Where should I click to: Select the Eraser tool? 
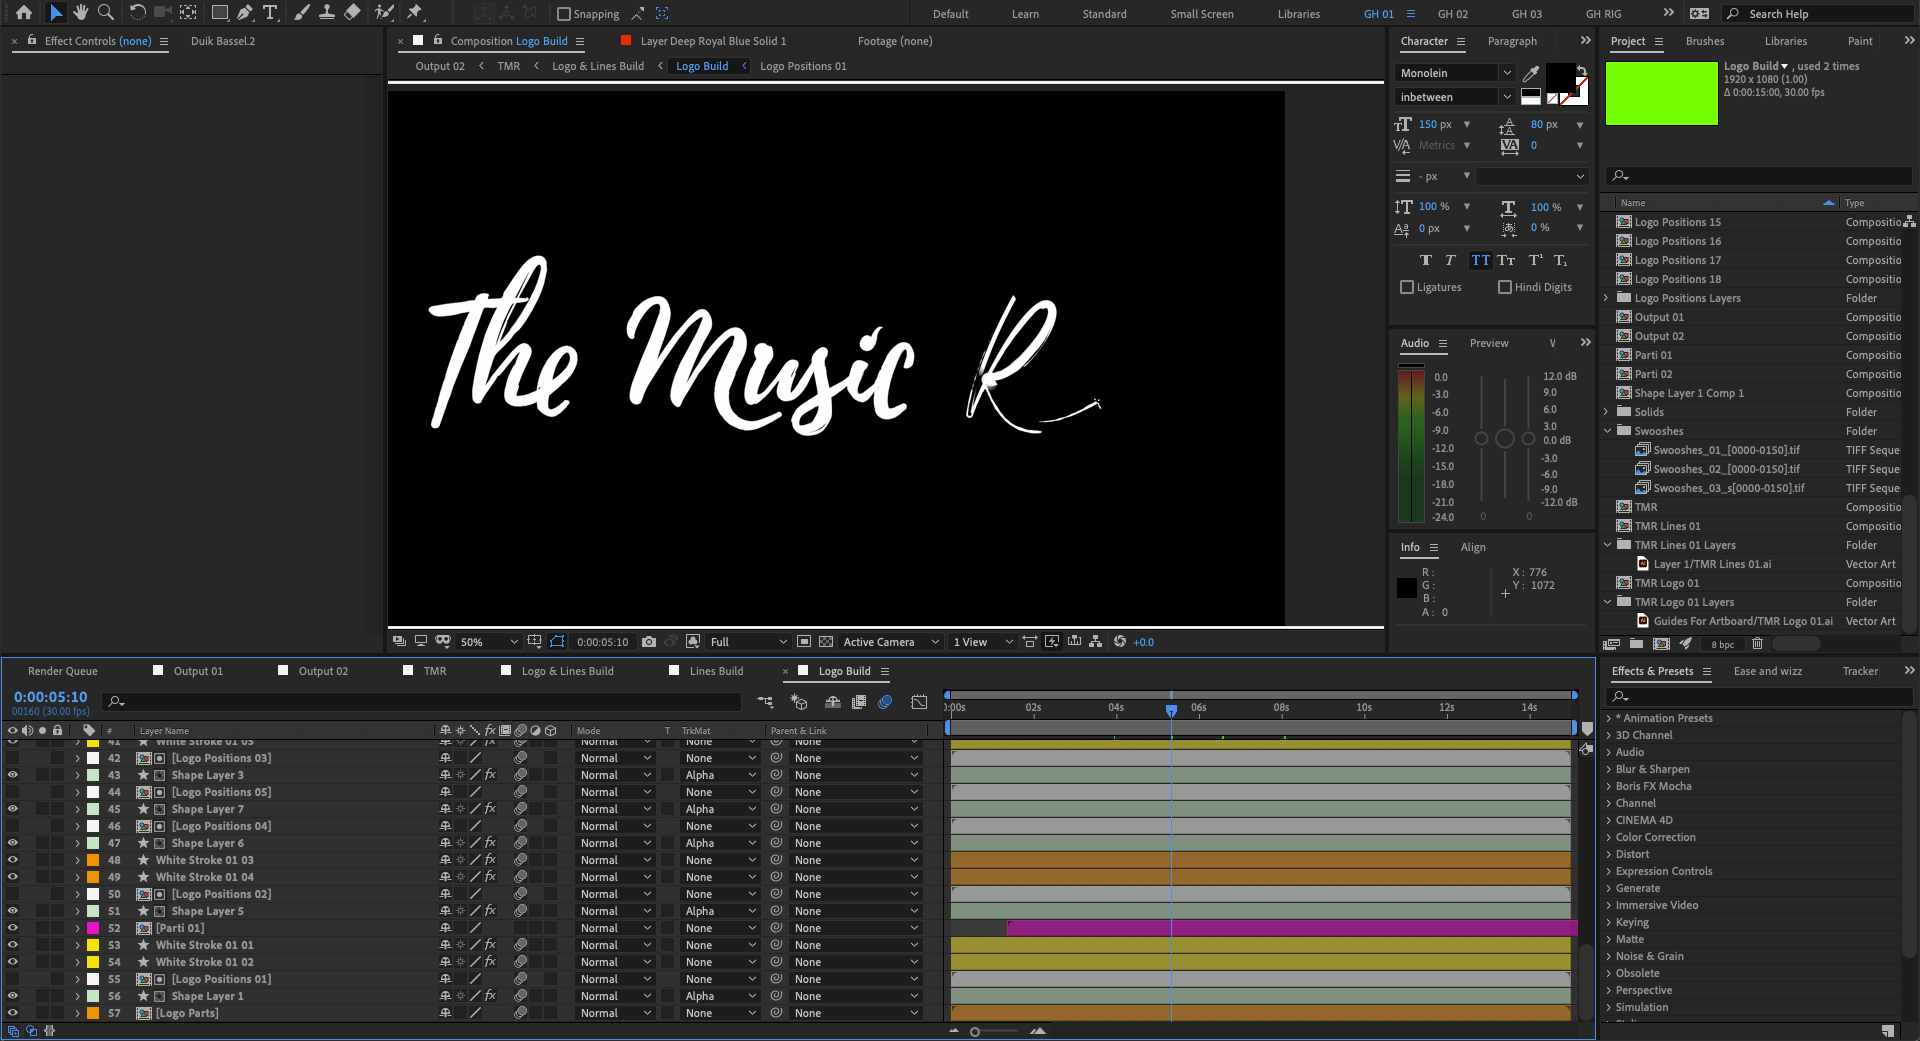[352, 13]
